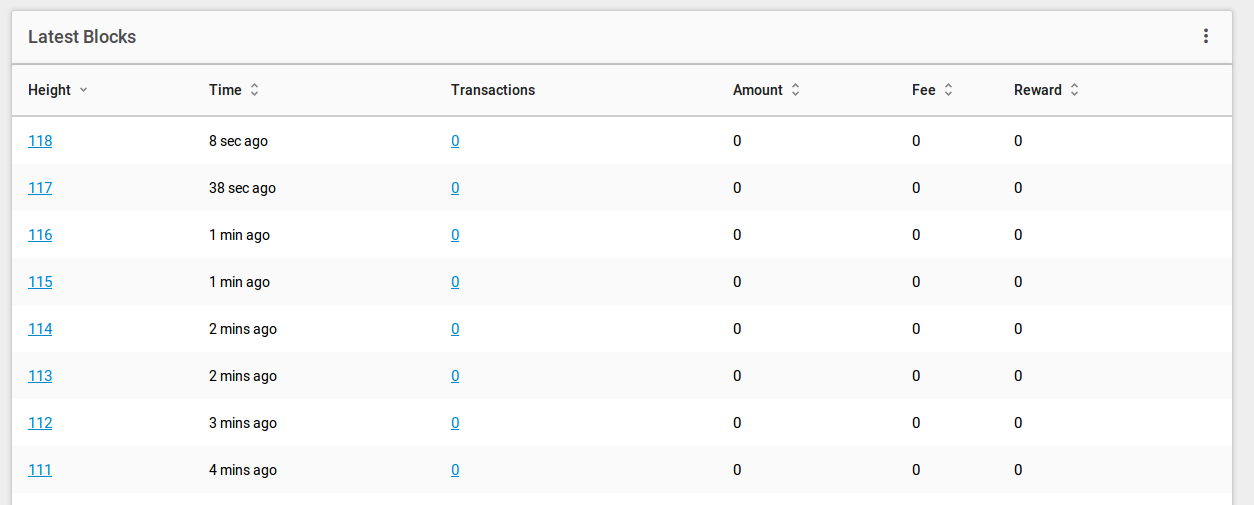Toggle sort arrows next to Fee

point(948,90)
